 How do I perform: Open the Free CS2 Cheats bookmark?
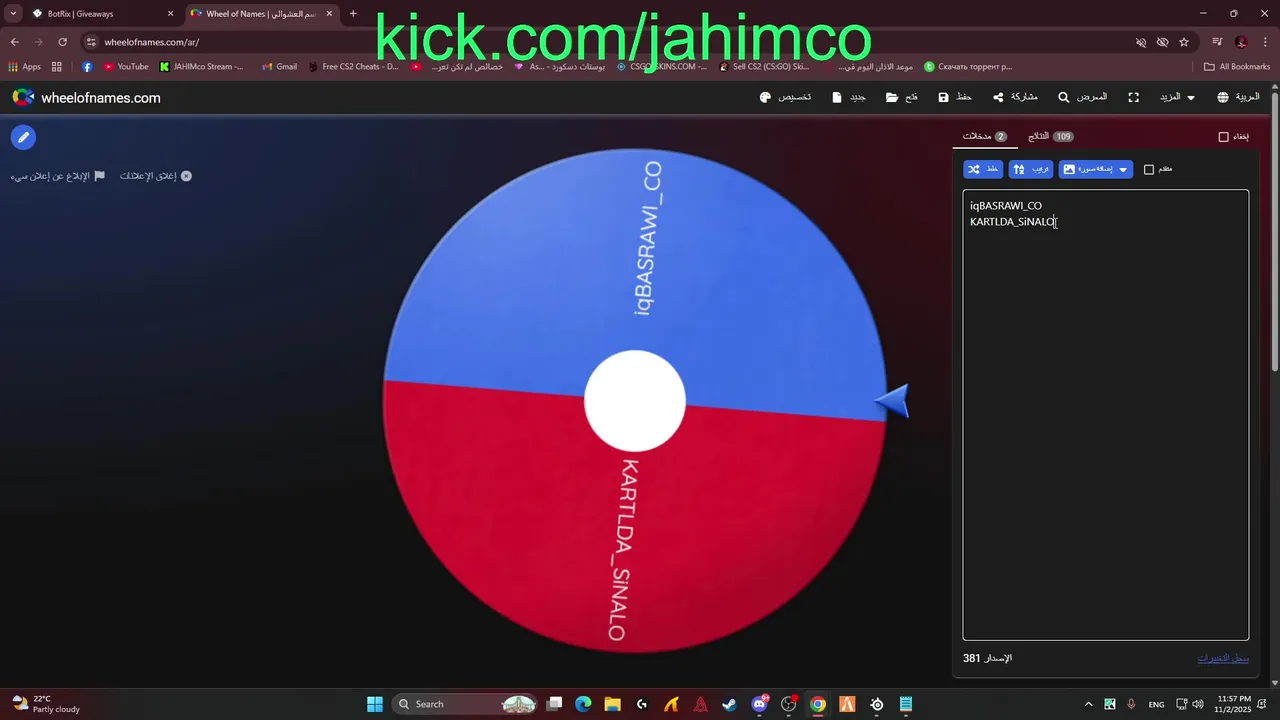click(x=353, y=67)
